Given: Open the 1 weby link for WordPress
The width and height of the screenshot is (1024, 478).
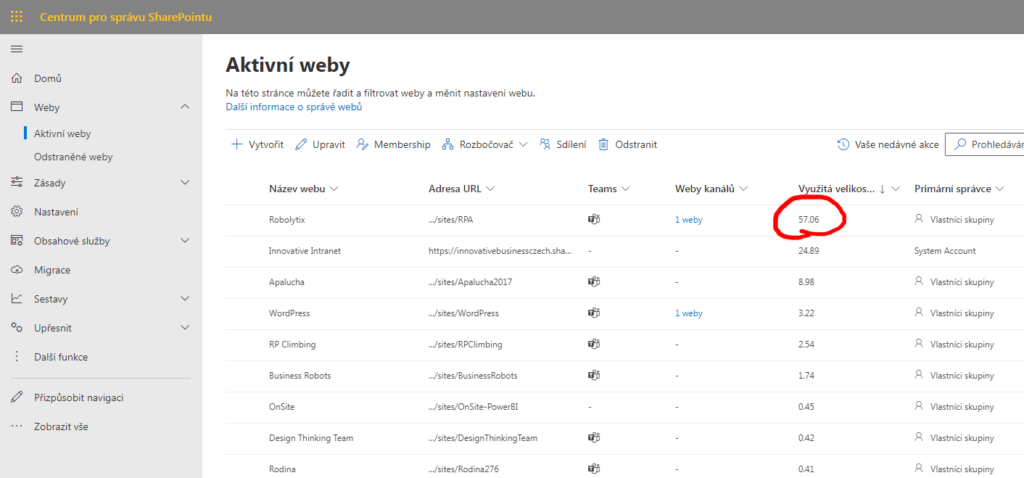Looking at the screenshot, I should (689, 313).
